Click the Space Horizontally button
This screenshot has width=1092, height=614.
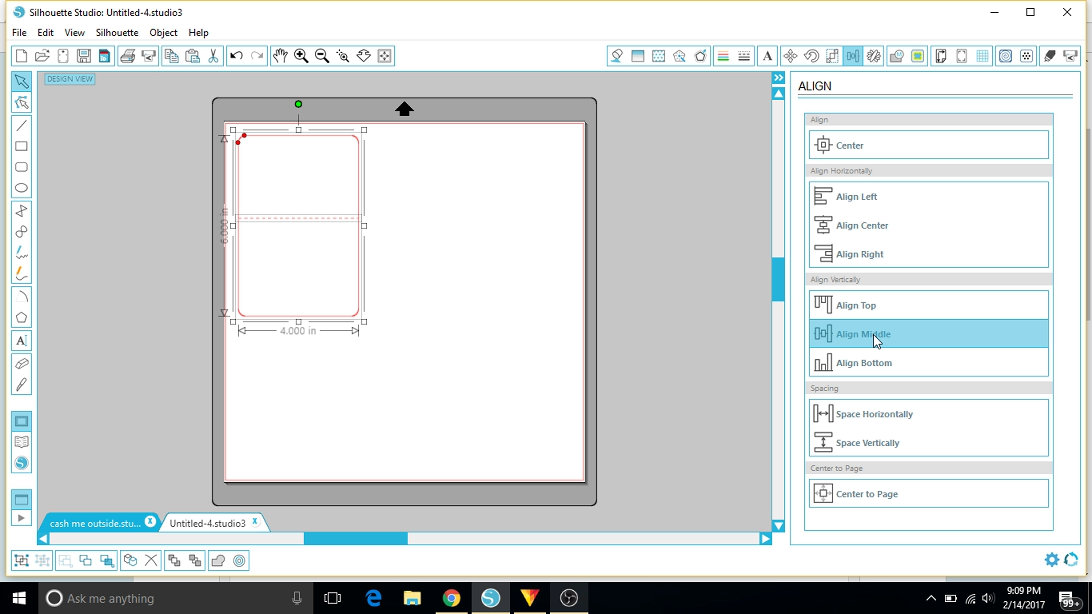click(x=928, y=414)
